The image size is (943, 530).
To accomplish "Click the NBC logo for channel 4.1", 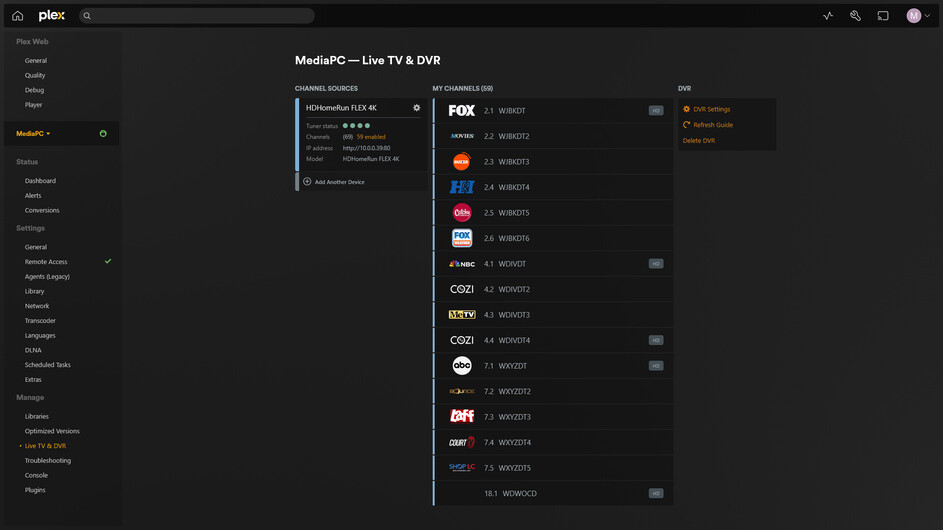I will pos(462,263).
